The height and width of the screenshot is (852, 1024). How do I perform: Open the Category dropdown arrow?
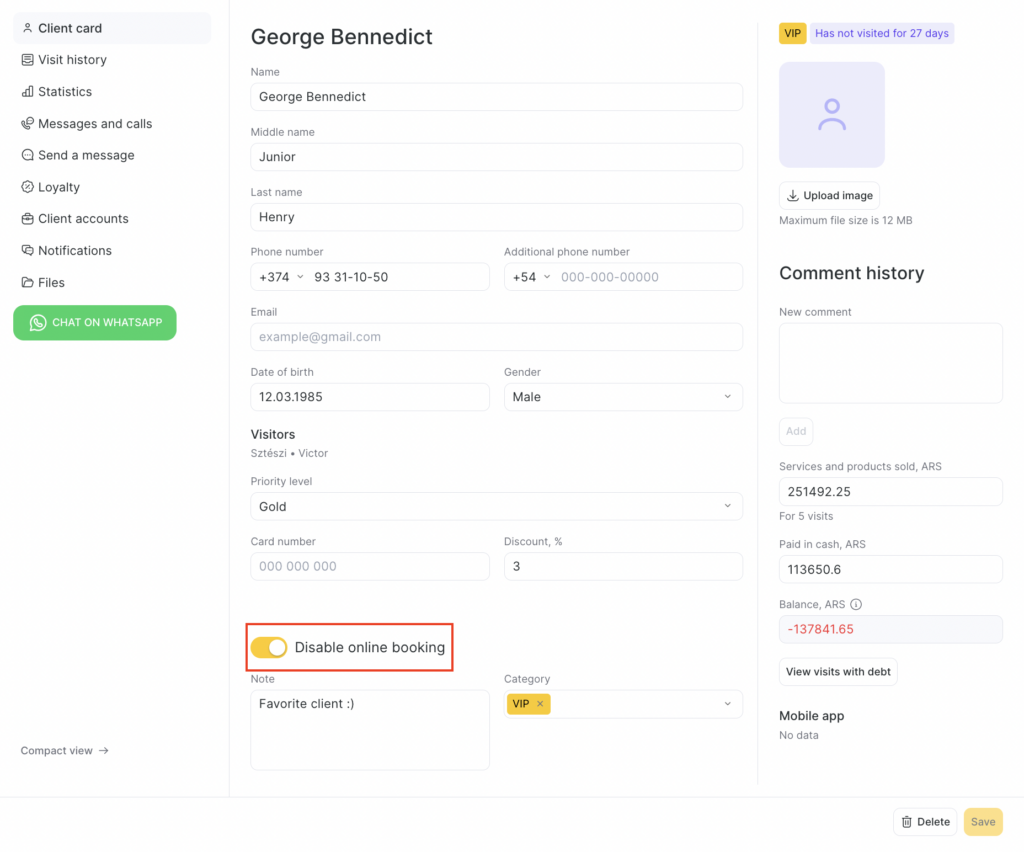click(x=727, y=704)
